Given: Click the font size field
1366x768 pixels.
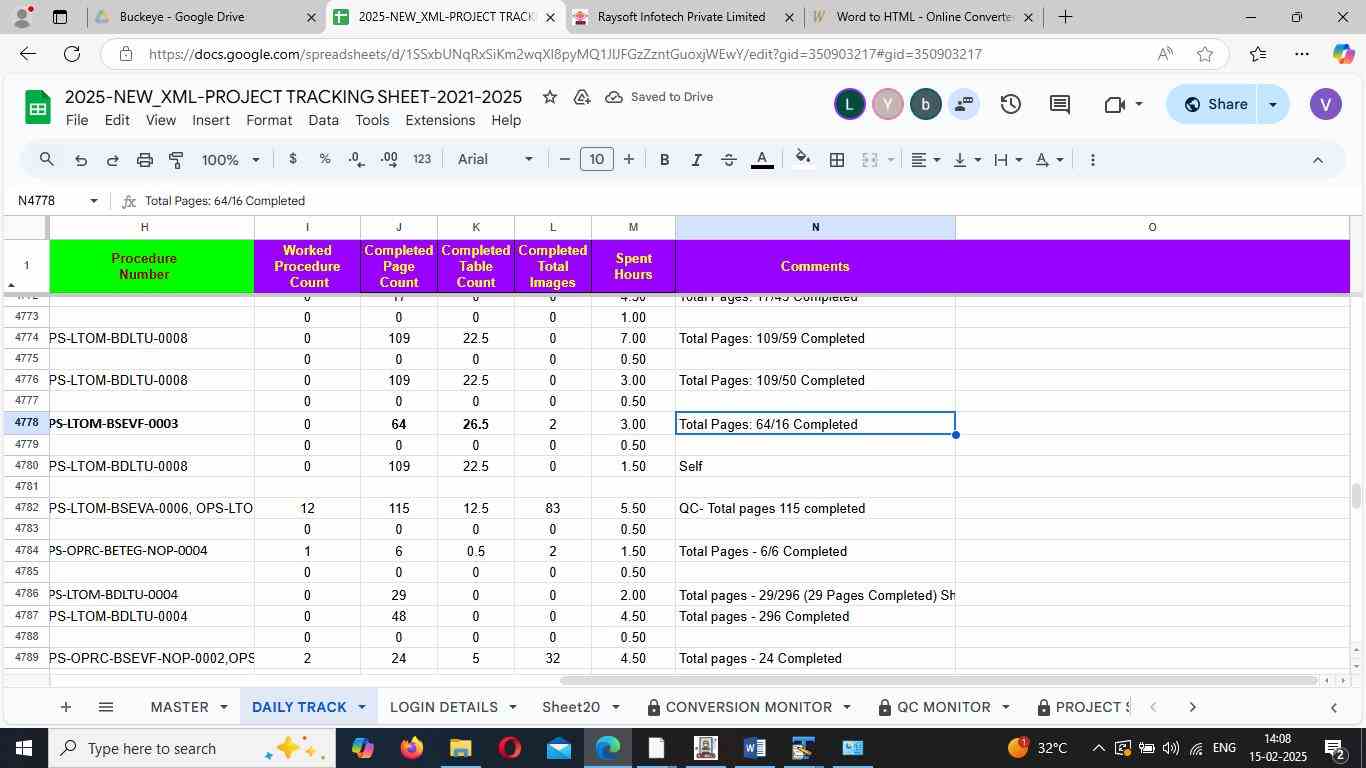Looking at the screenshot, I should (x=597, y=160).
